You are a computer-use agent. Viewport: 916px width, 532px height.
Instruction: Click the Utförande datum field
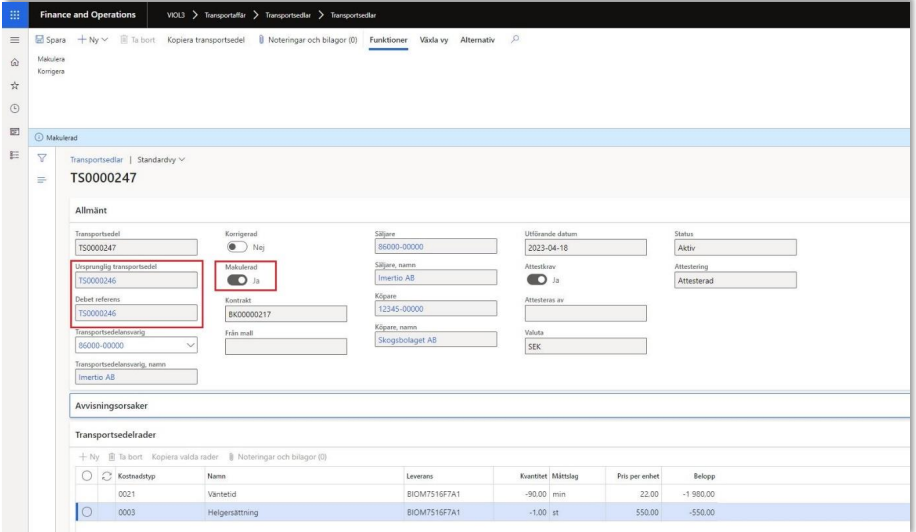(x=585, y=248)
